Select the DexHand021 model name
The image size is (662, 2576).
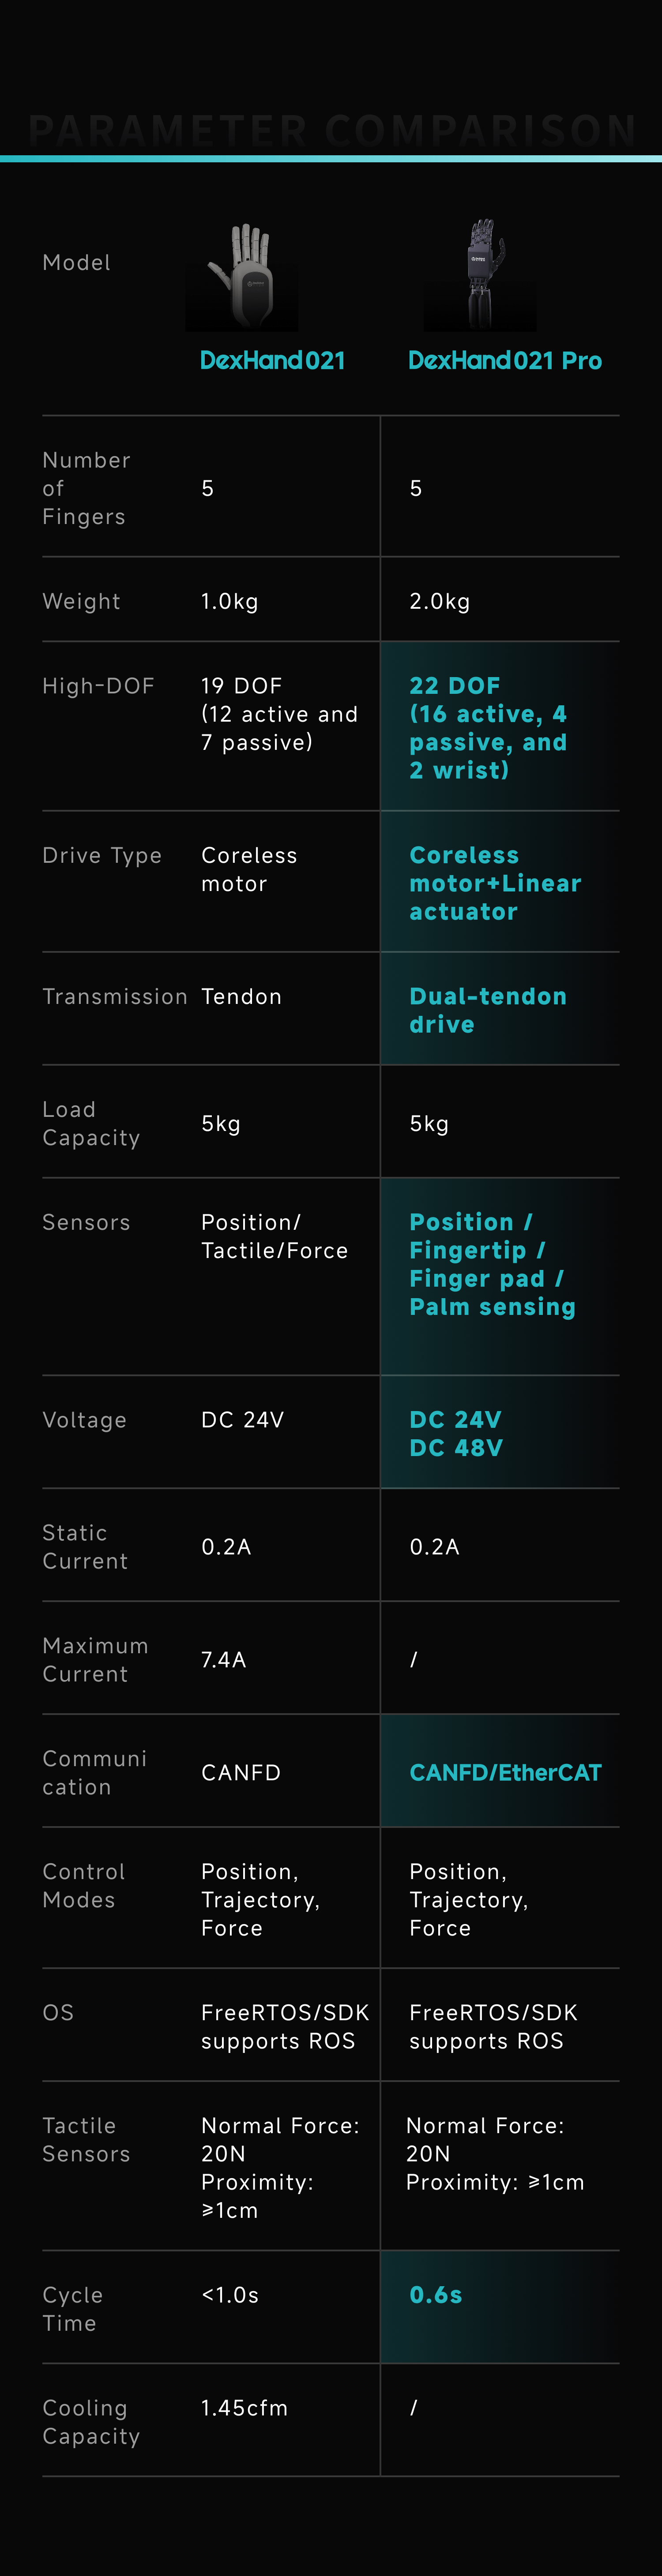[272, 360]
